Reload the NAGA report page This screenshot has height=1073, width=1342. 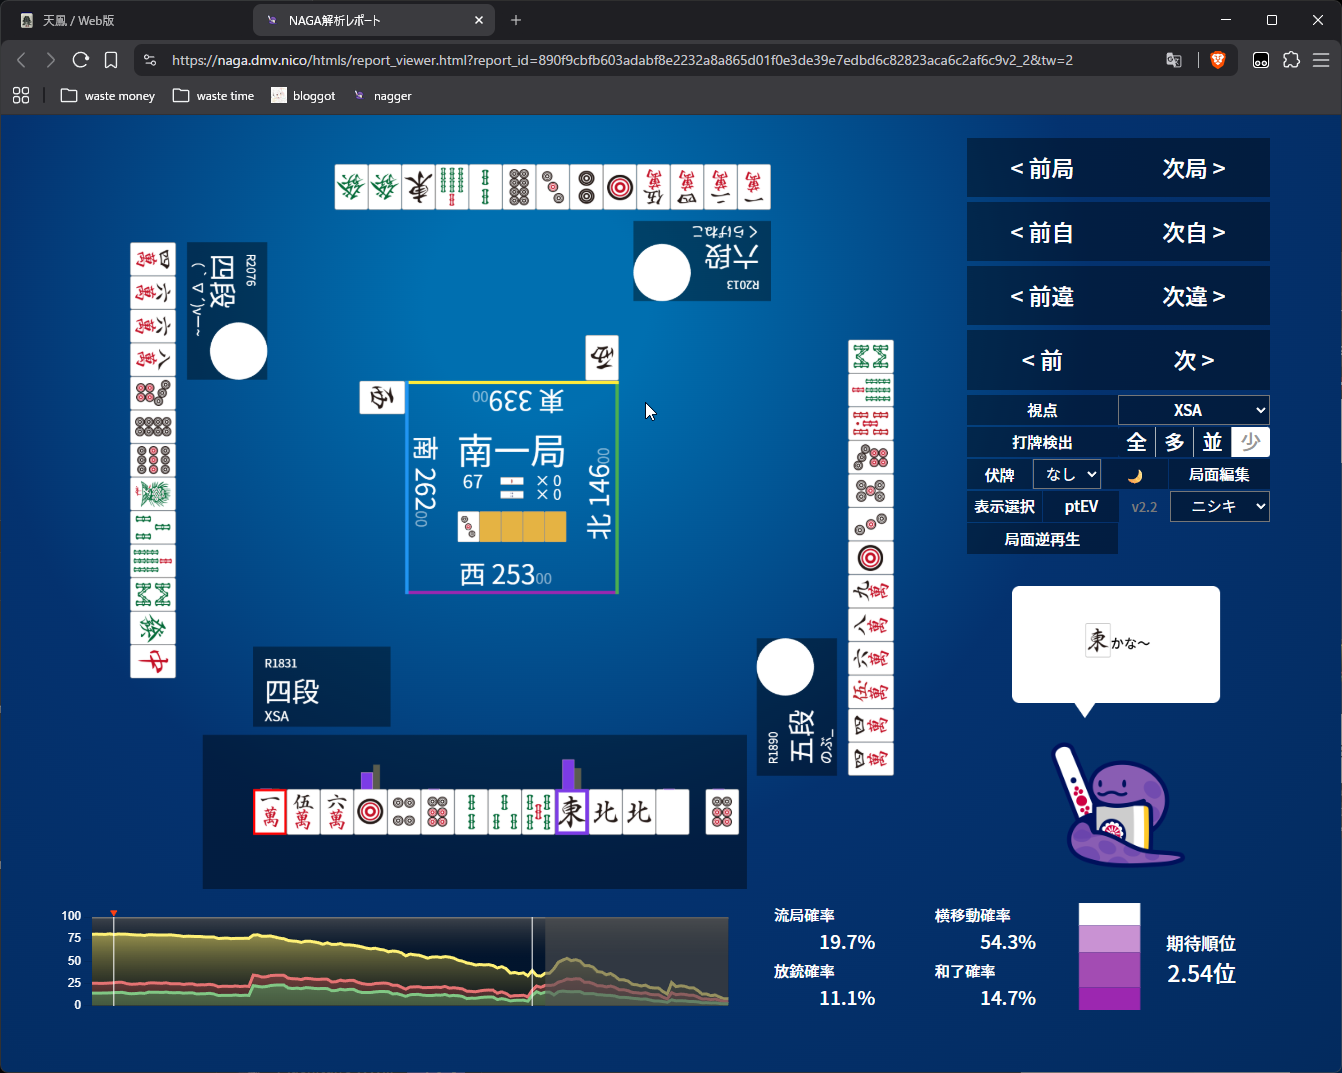coord(81,60)
